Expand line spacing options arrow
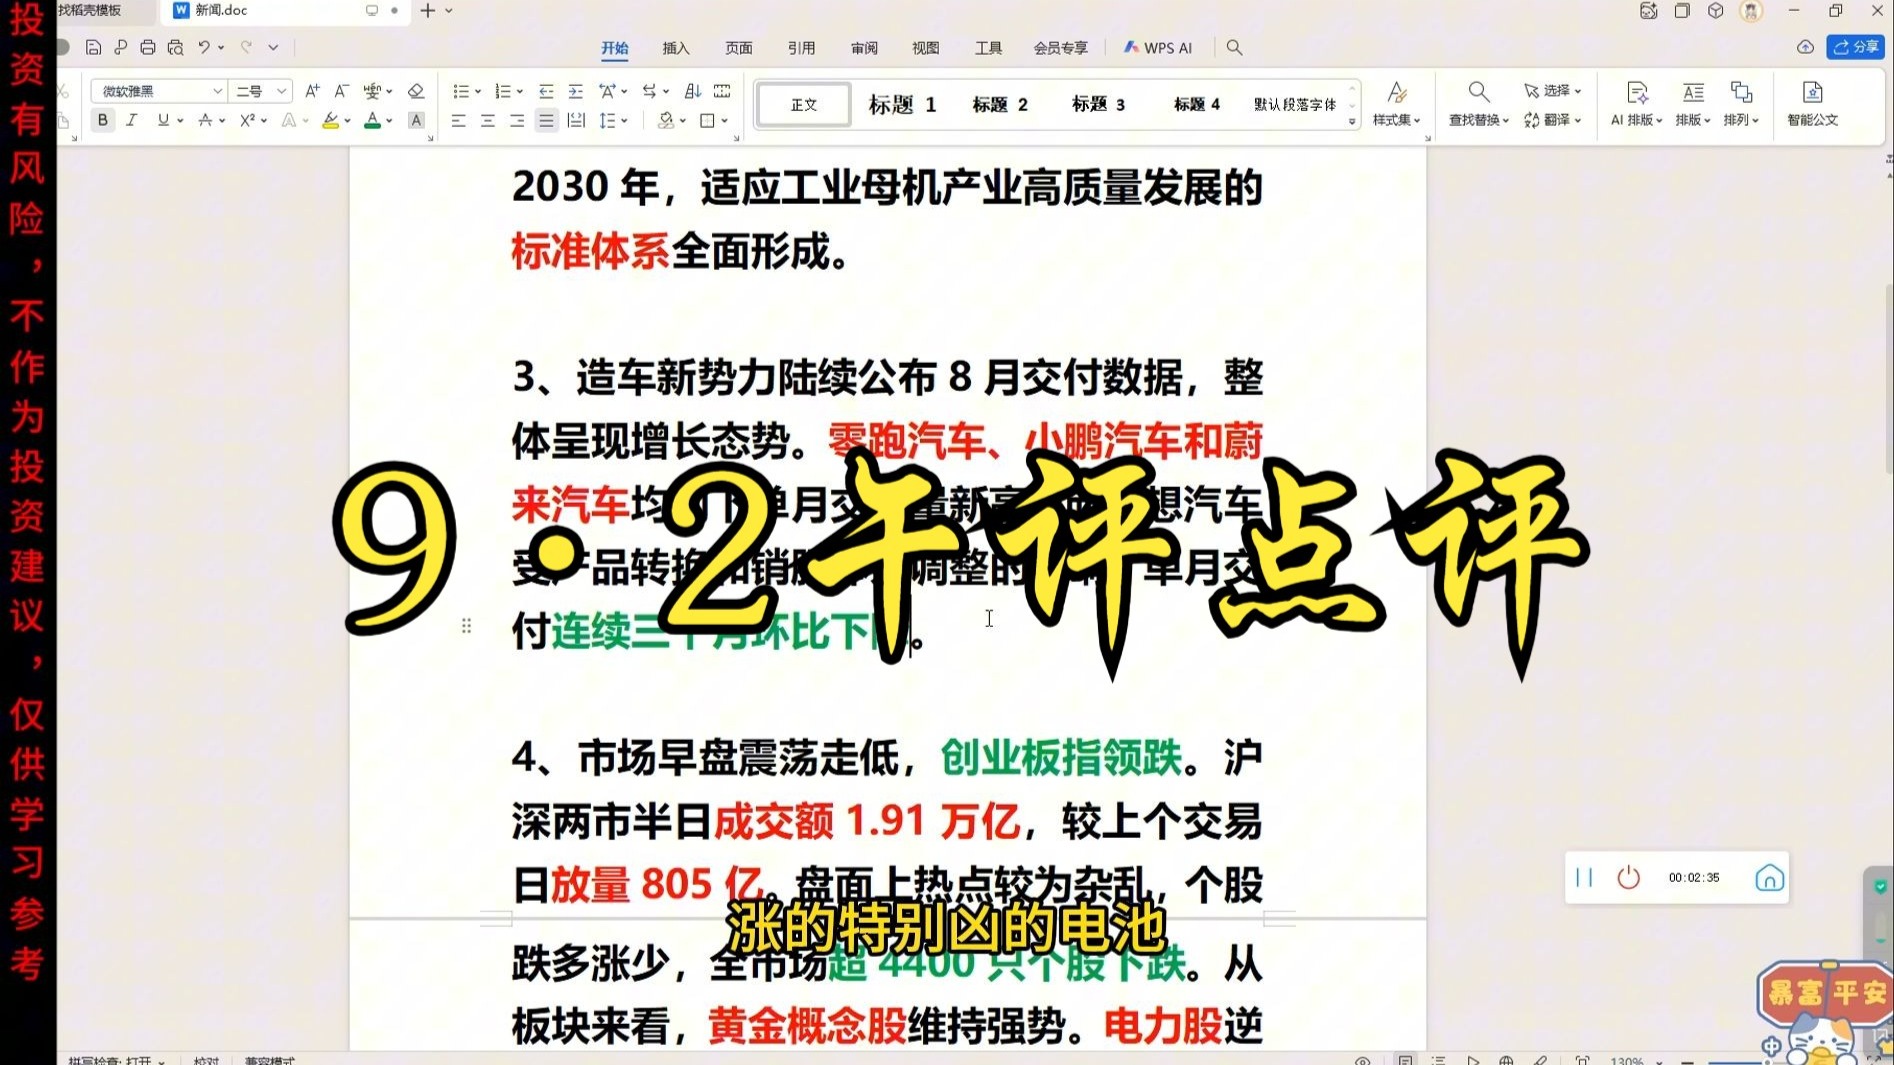The height and width of the screenshot is (1065, 1894). click(x=624, y=120)
